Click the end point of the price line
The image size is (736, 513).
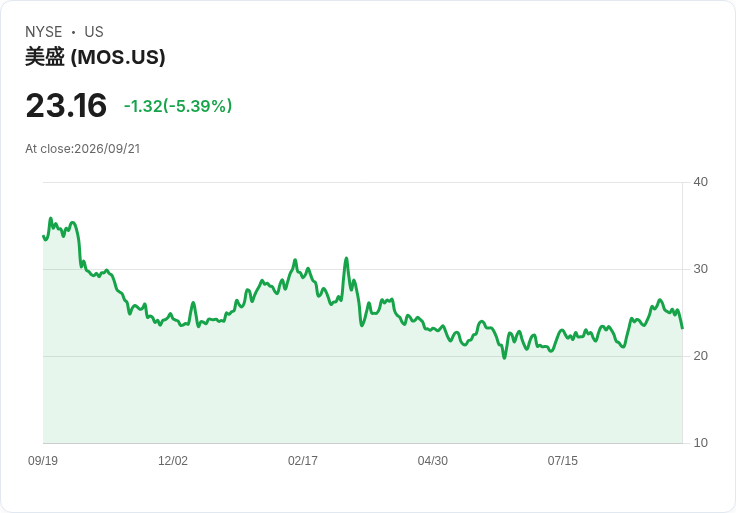pyautogui.click(x=682, y=328)
